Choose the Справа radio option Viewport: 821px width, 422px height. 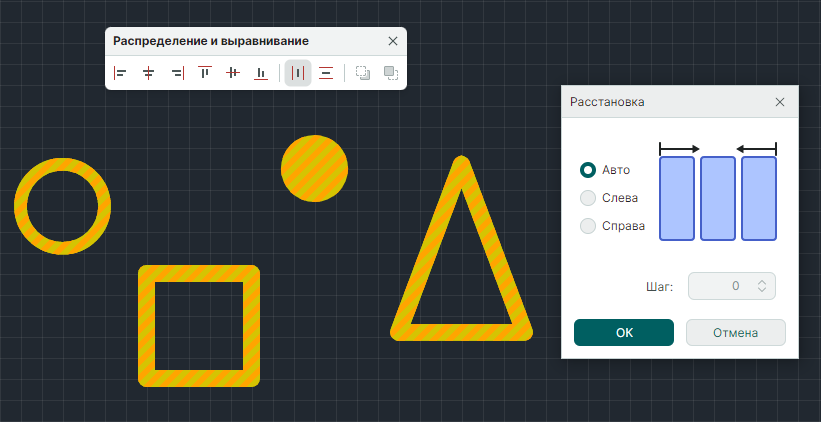(x=588, y=226)
